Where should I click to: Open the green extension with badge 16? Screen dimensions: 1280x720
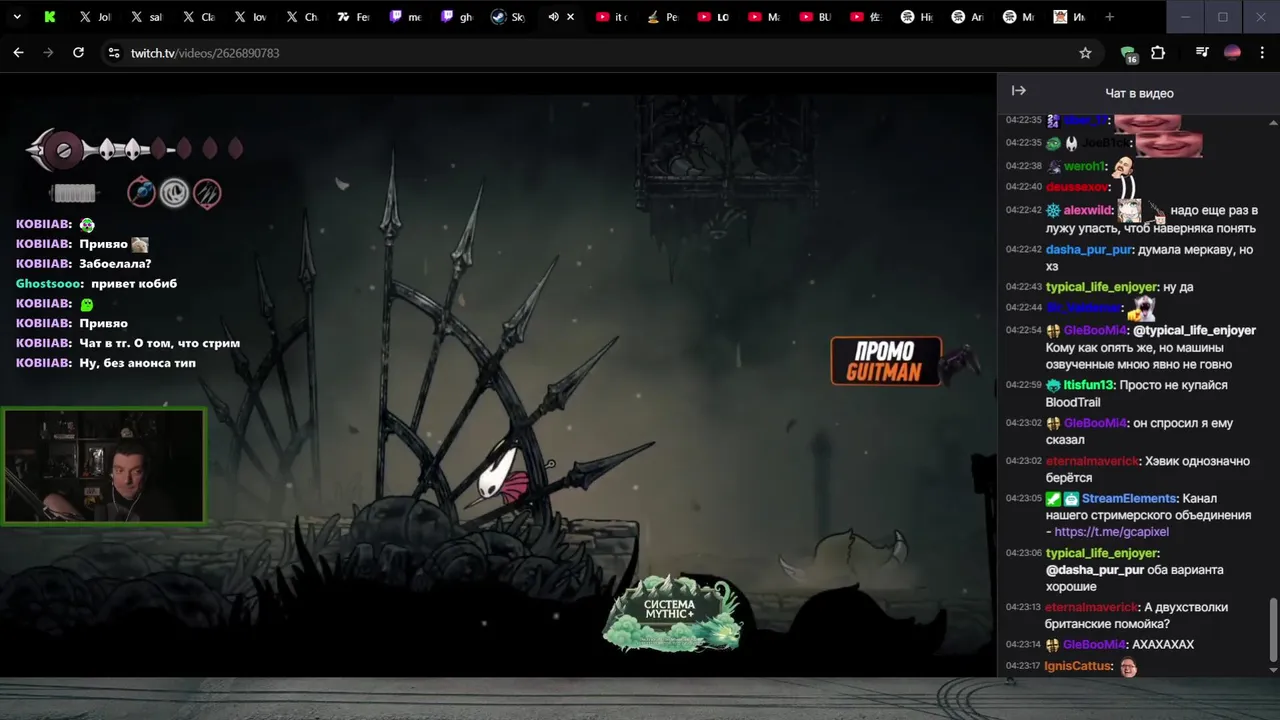point(1129,54)
